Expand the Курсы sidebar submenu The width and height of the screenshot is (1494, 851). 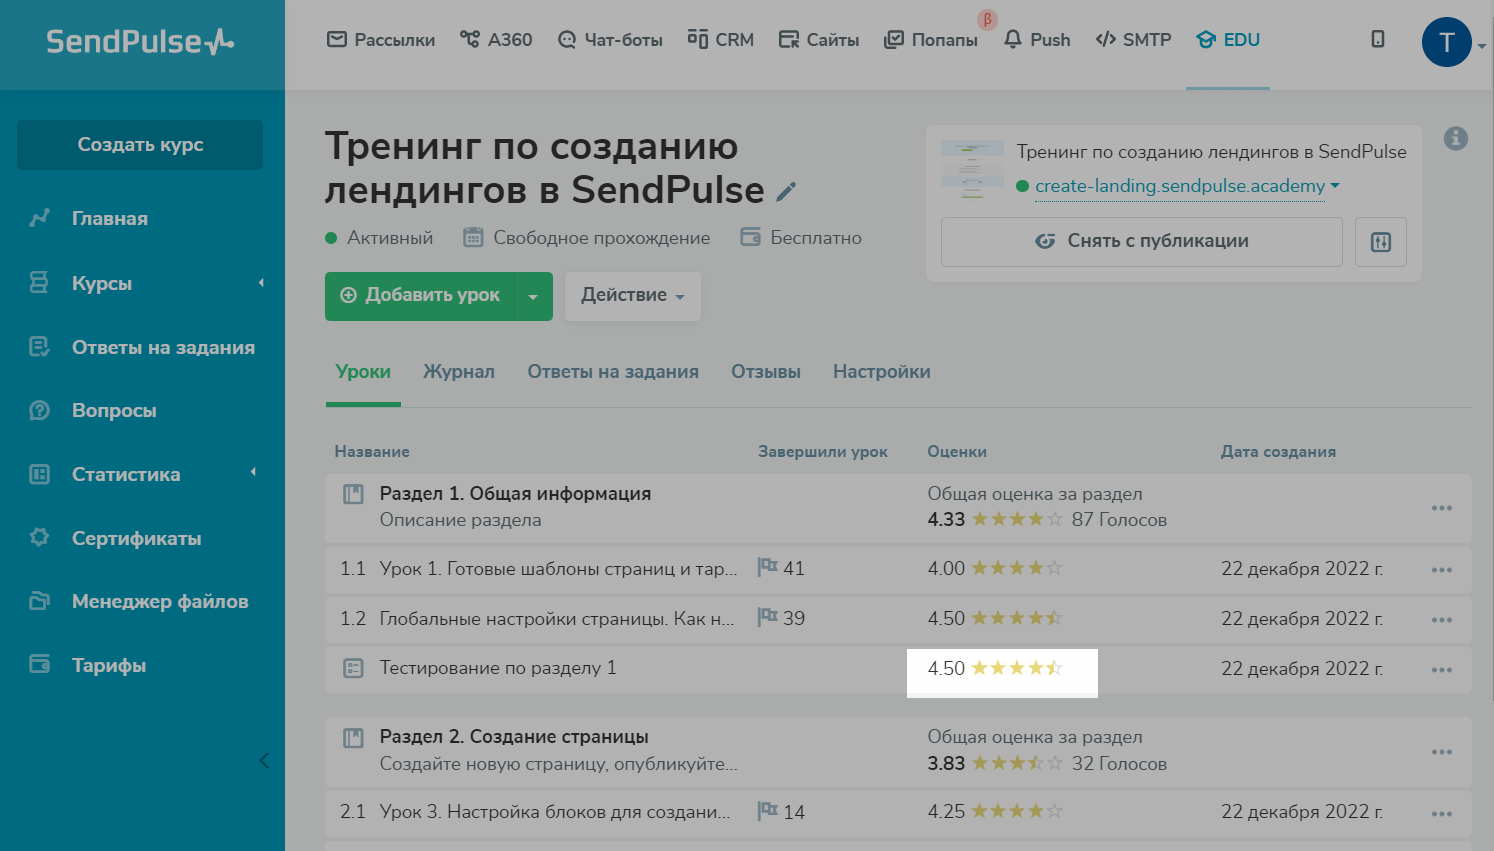[261, 283]
